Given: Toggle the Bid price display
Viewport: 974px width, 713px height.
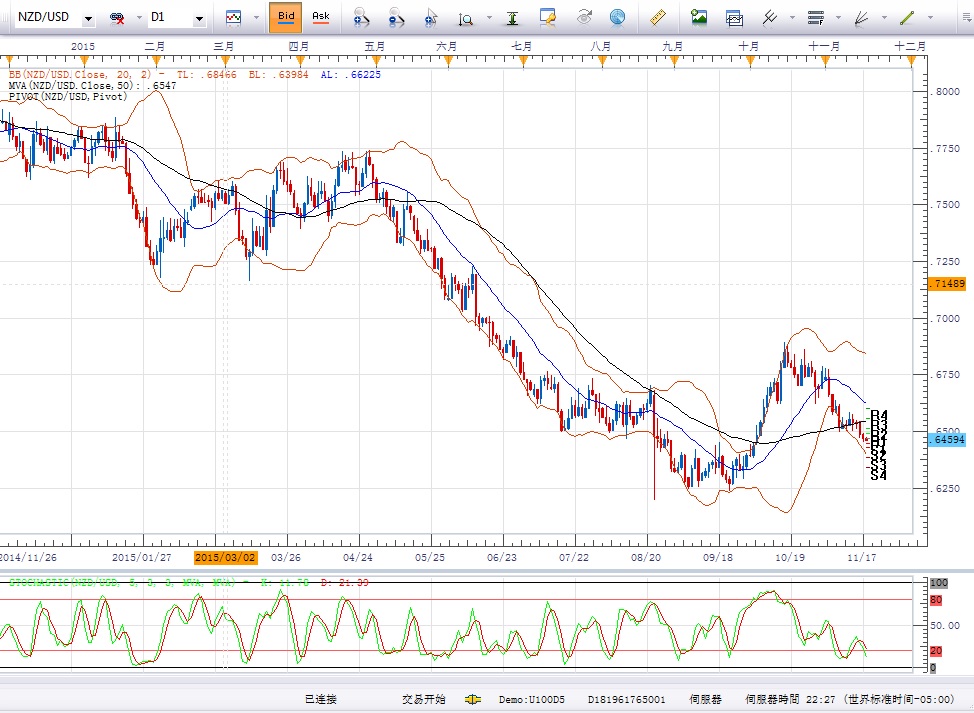Looking at the screenshot, I should [x=286, y=17].
